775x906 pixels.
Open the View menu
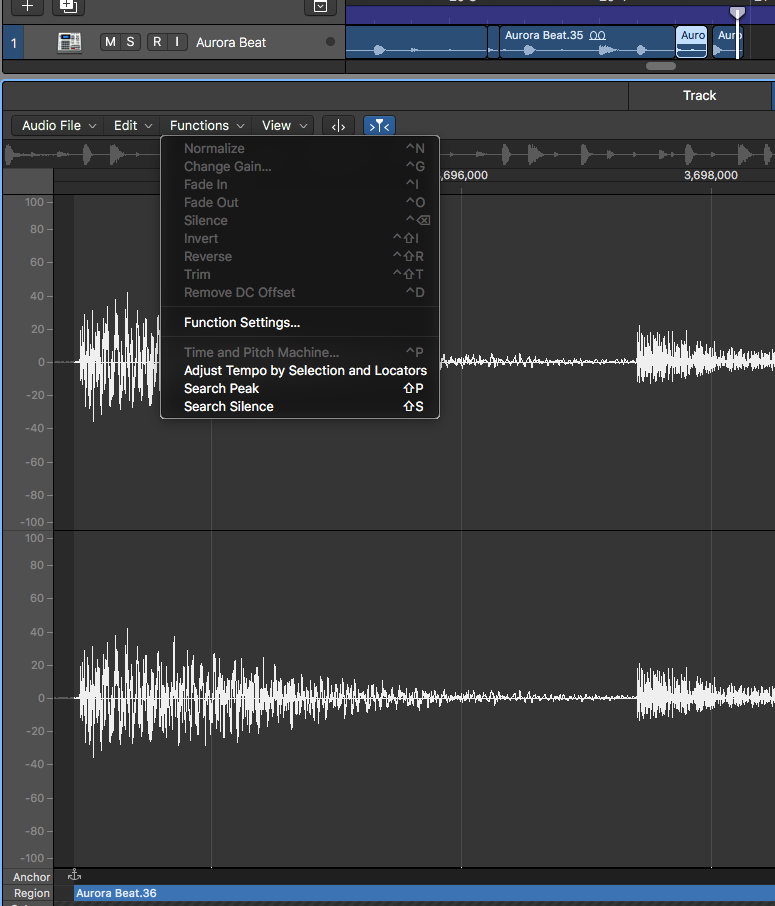(x=283, y=125)
